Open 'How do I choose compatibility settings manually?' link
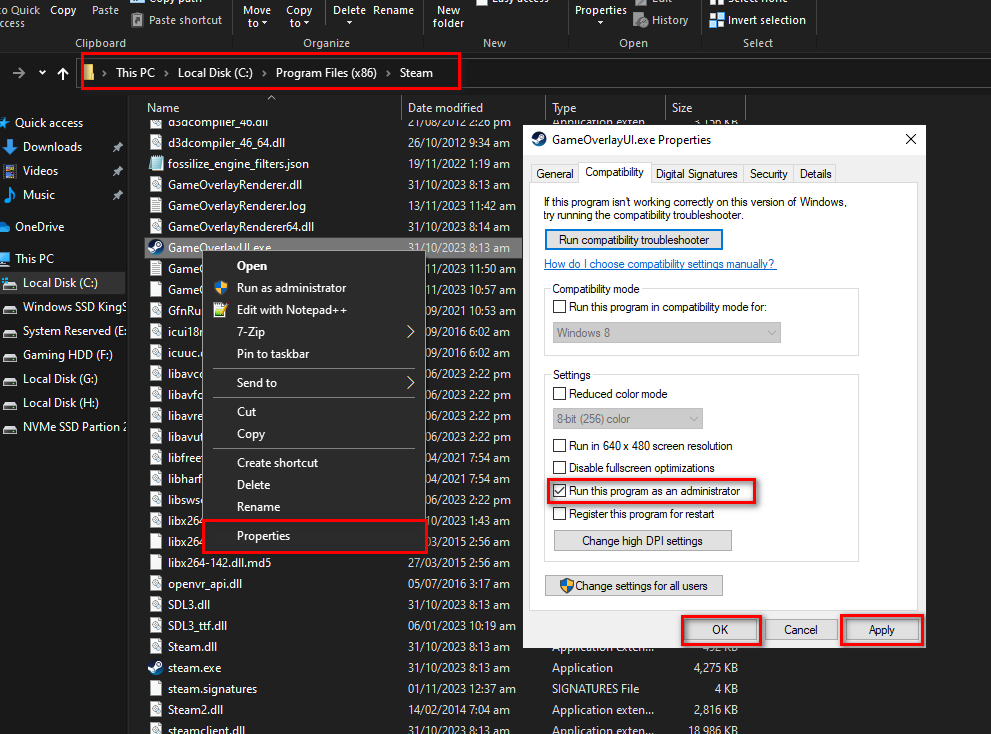Screen dimensions: 991x734 tap(659, 264)
